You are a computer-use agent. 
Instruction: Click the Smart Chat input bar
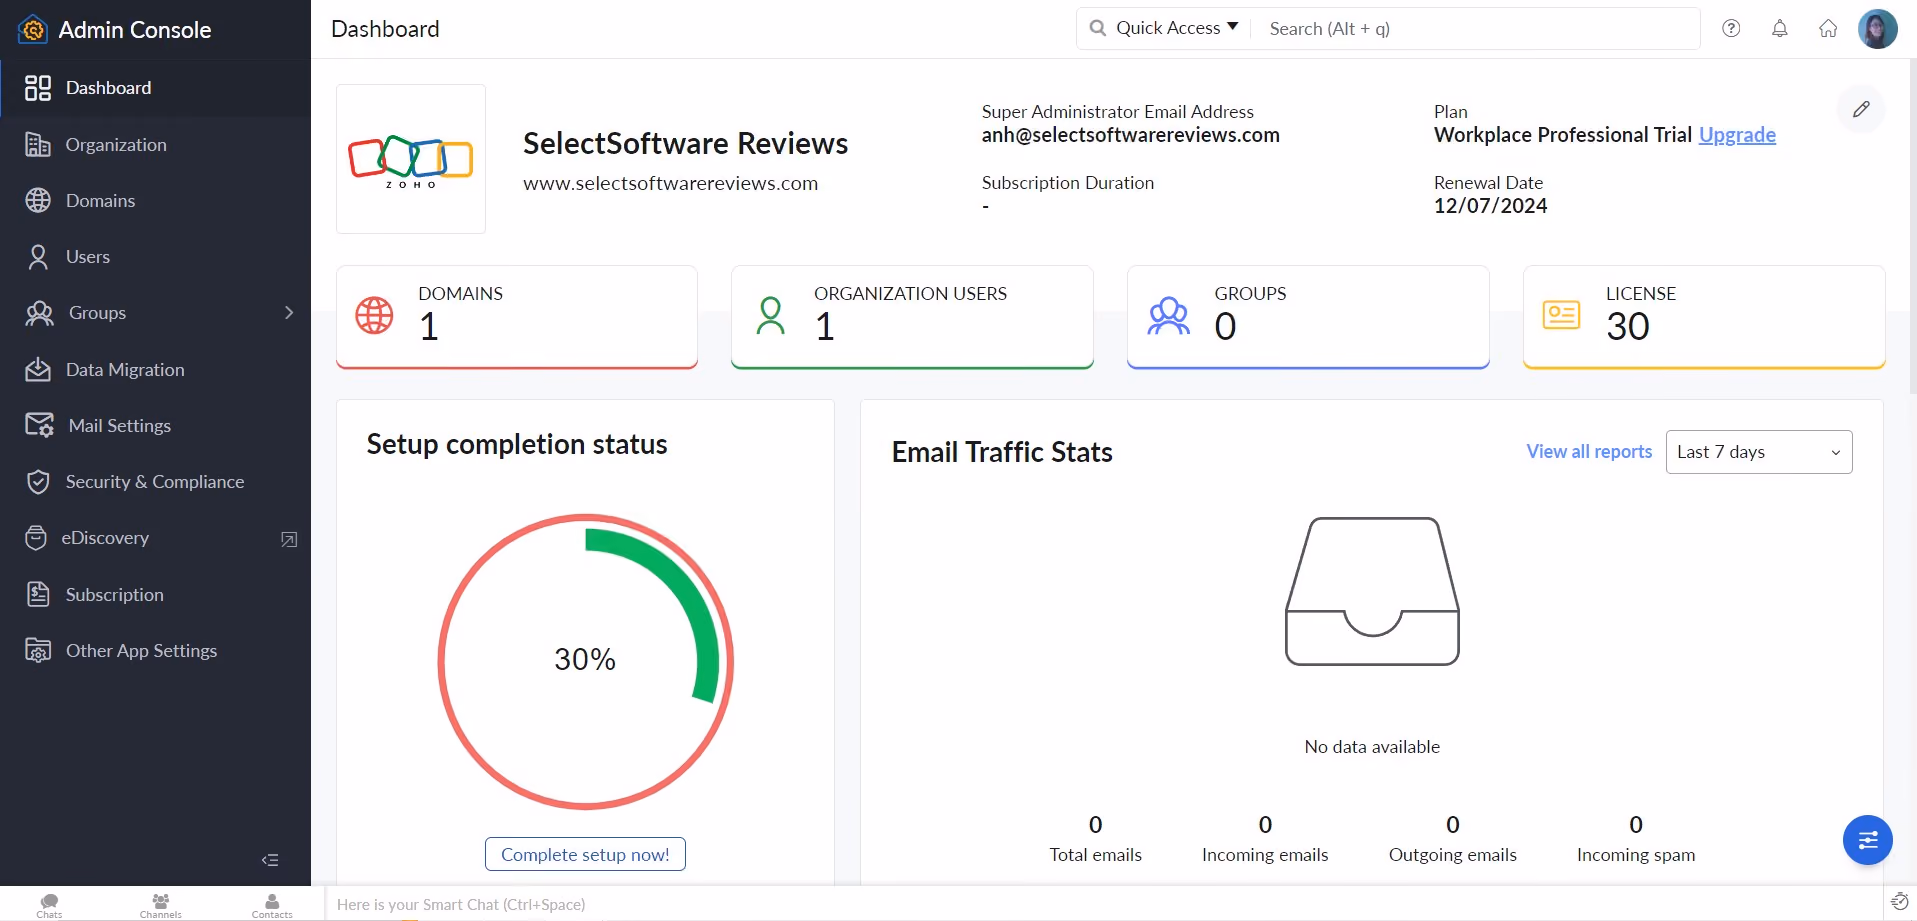[x=1103, y=904]
